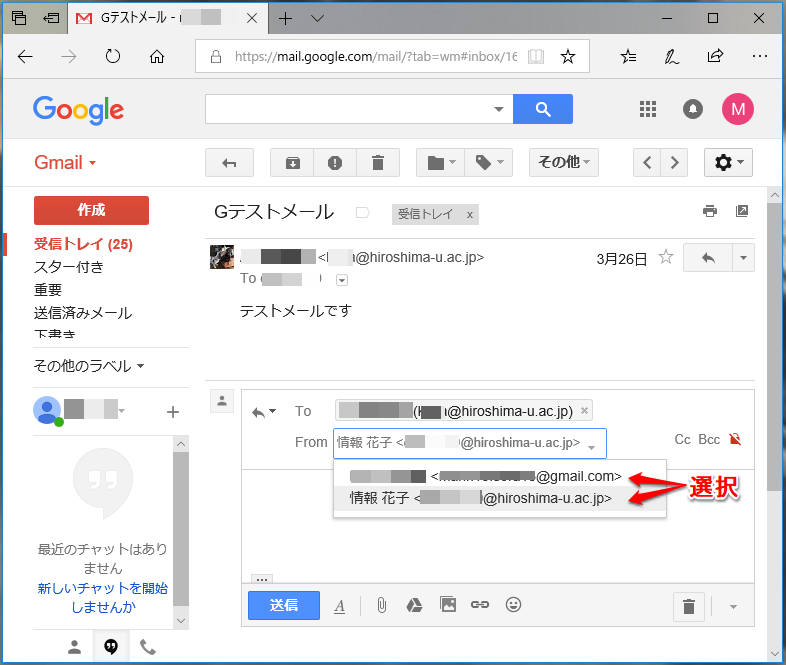Screen dimensions: 786x665
Task: Insert a link
Action: [480, 605]
